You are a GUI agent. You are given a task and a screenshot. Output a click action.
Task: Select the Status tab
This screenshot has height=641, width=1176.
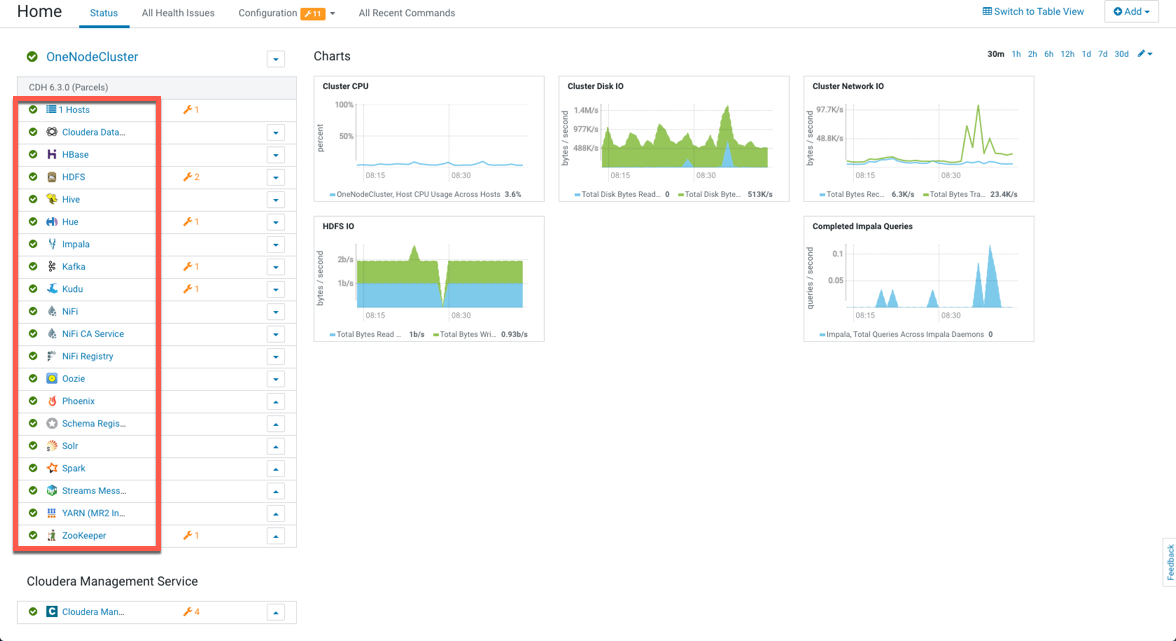pyautogui.click(x=104, y=13)
